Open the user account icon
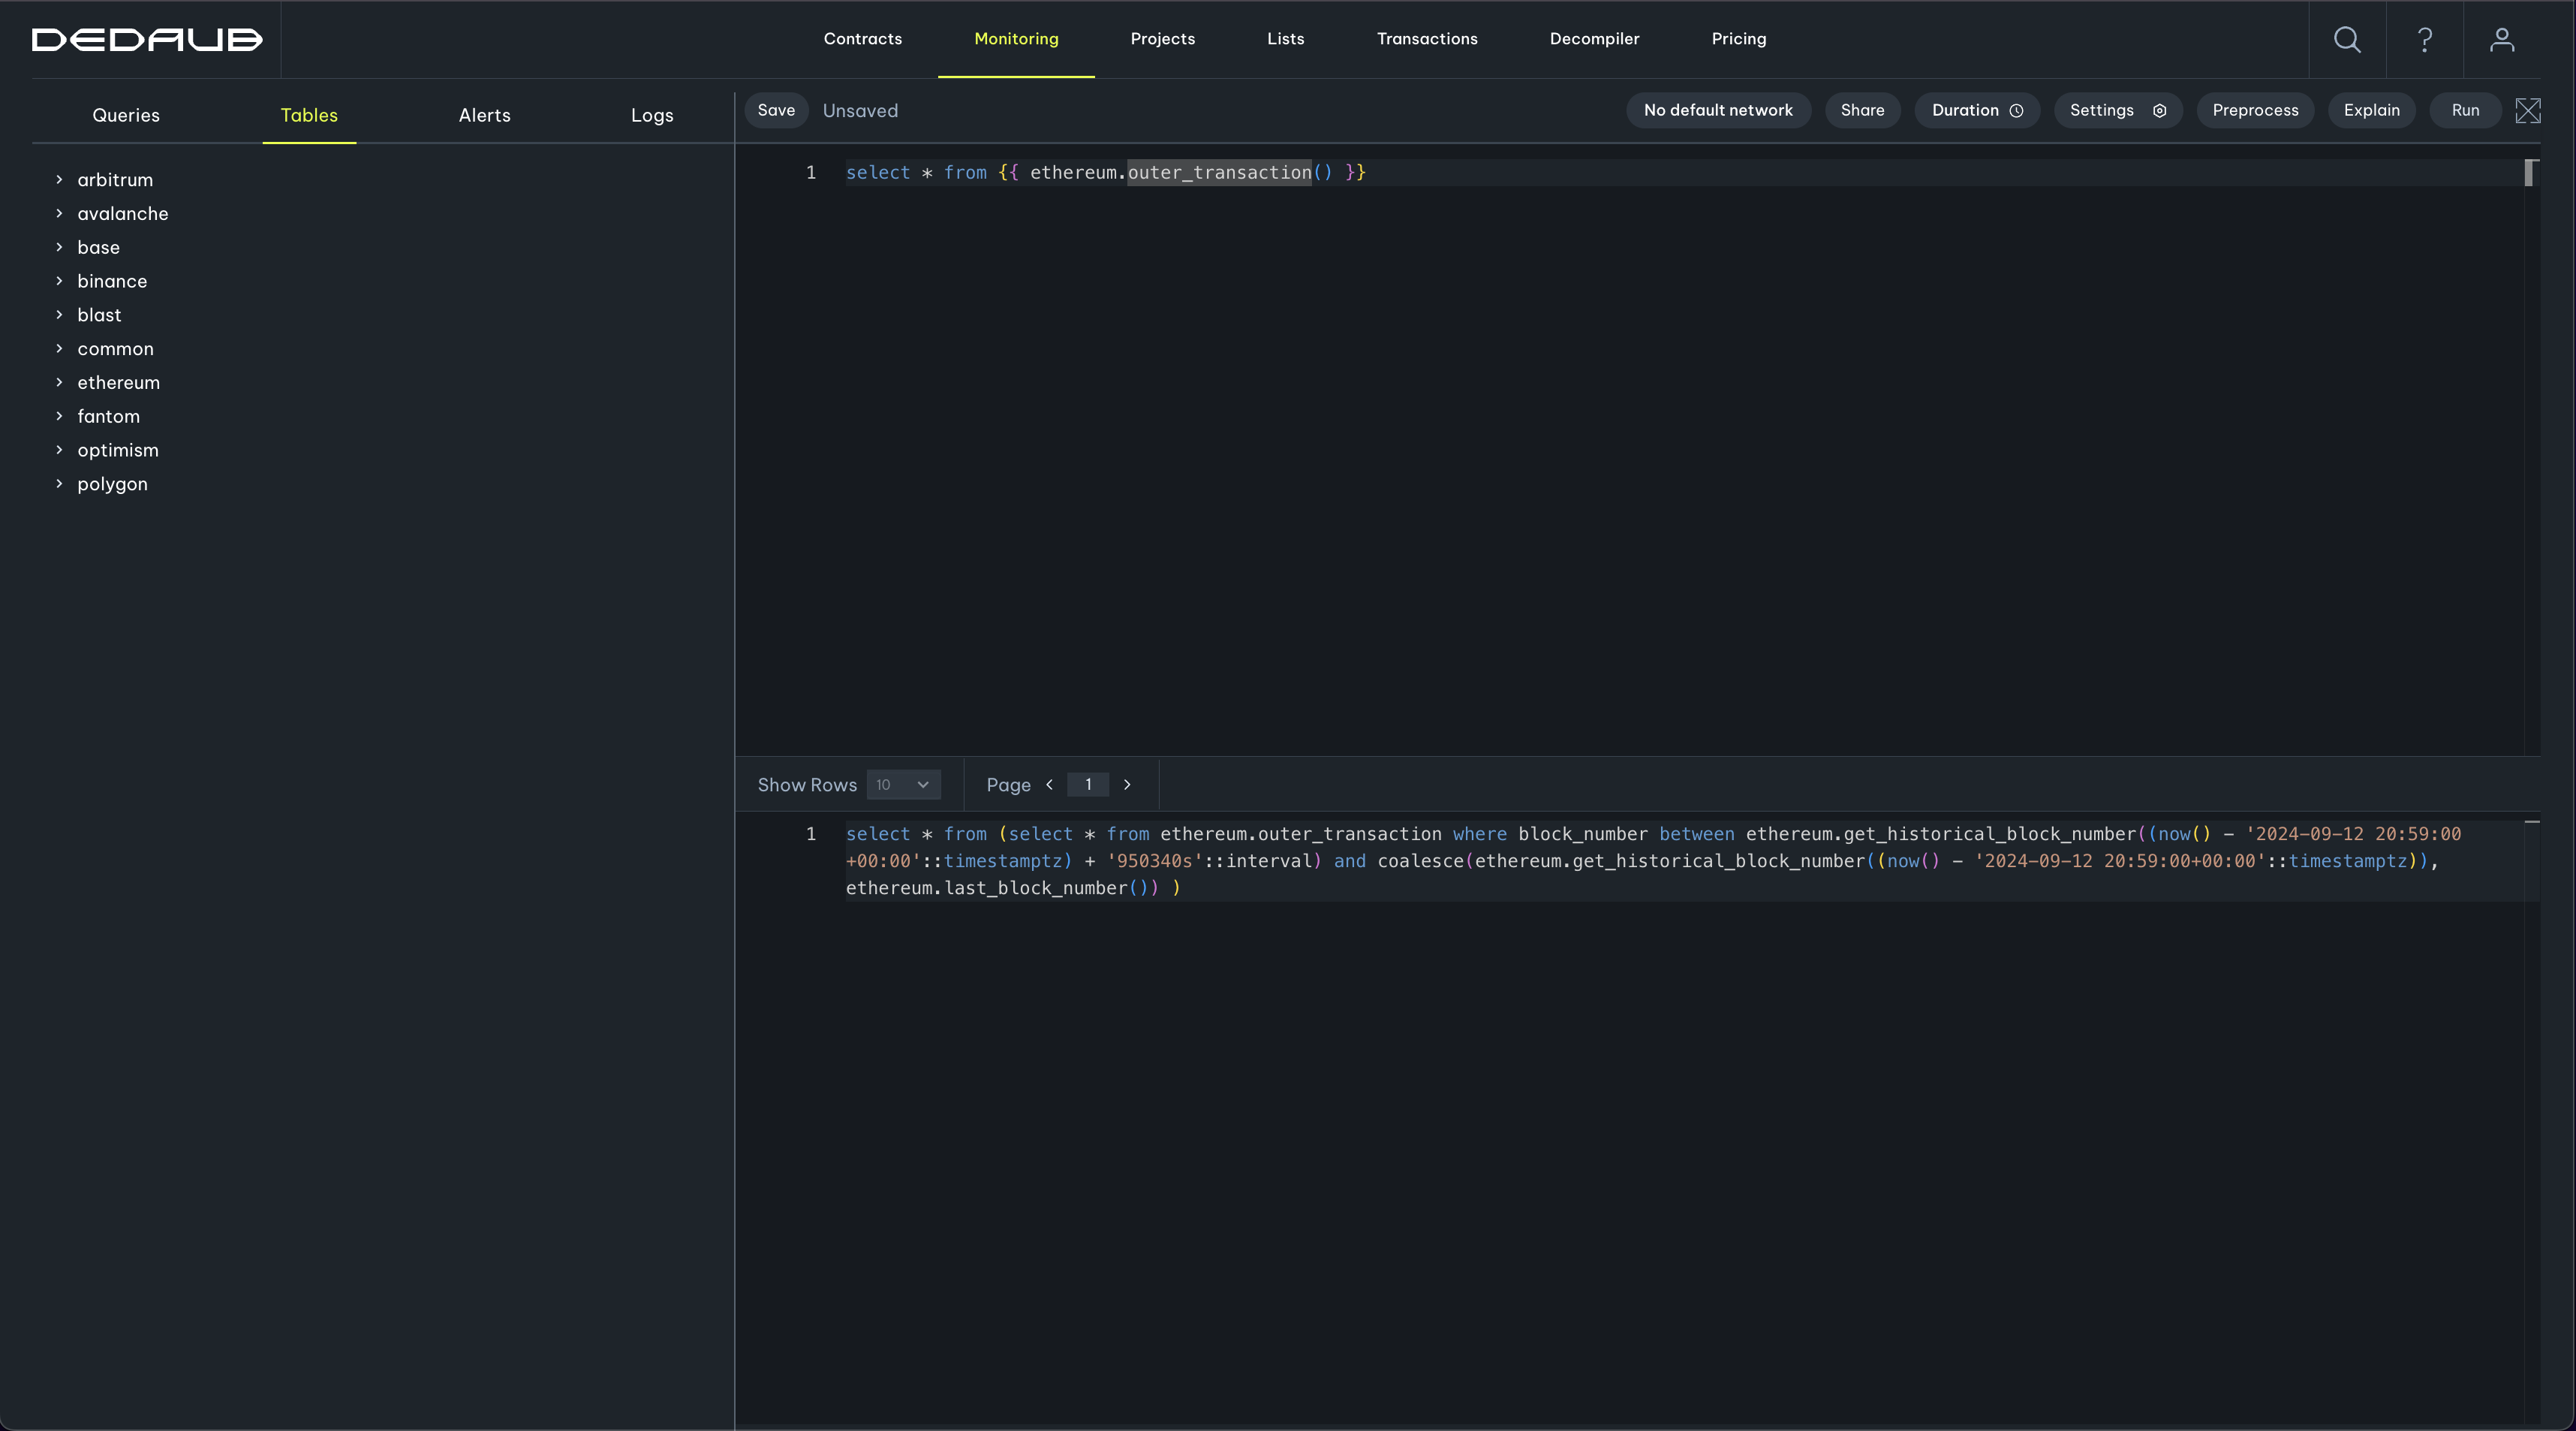 pos(2502,39)
